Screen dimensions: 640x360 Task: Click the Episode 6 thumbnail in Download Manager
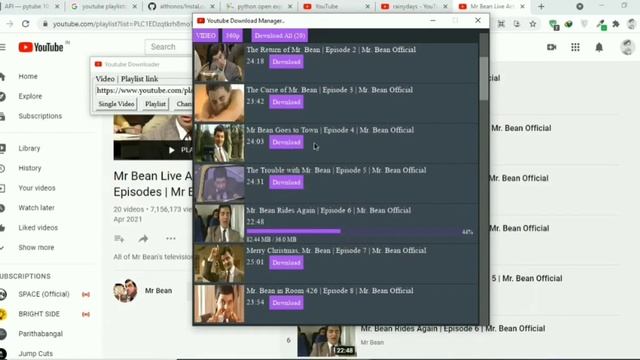pos(219,223)
